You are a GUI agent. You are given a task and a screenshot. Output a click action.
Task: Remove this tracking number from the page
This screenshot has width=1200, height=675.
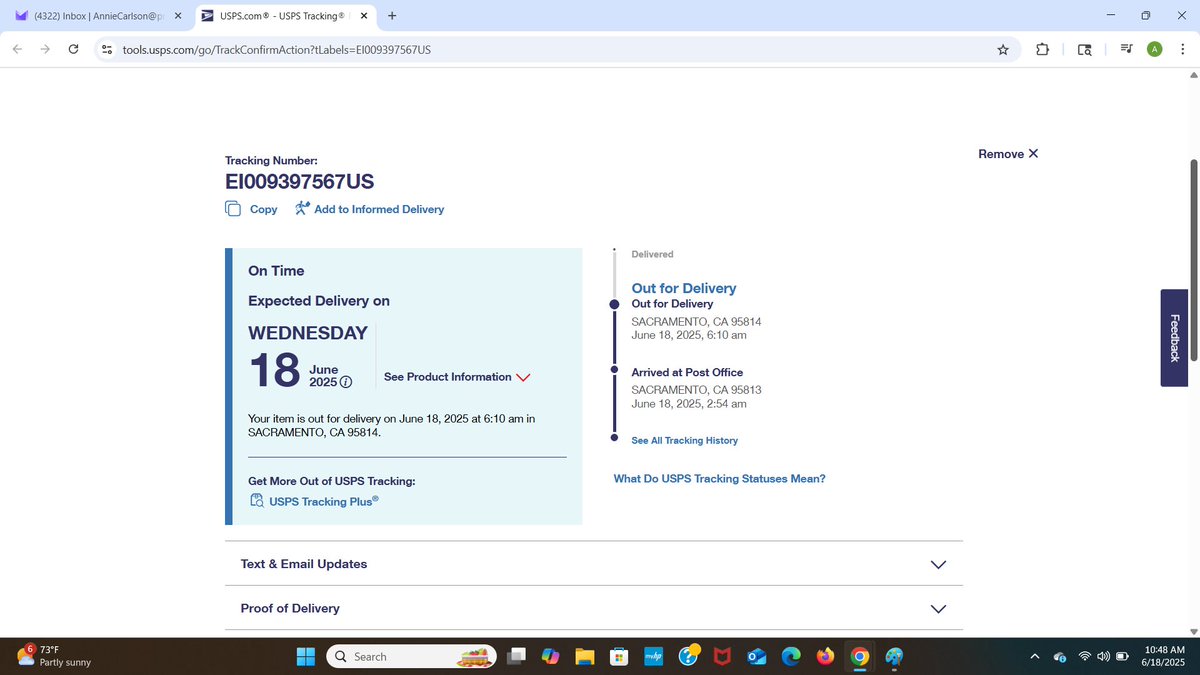[1008, 154]
